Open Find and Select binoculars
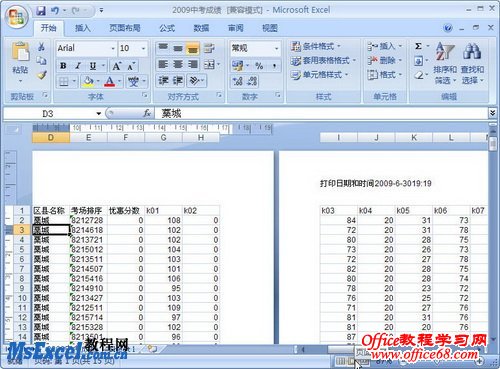Image resolution: width=500 pixels, height=369 pixels. [x=472, y=63]
